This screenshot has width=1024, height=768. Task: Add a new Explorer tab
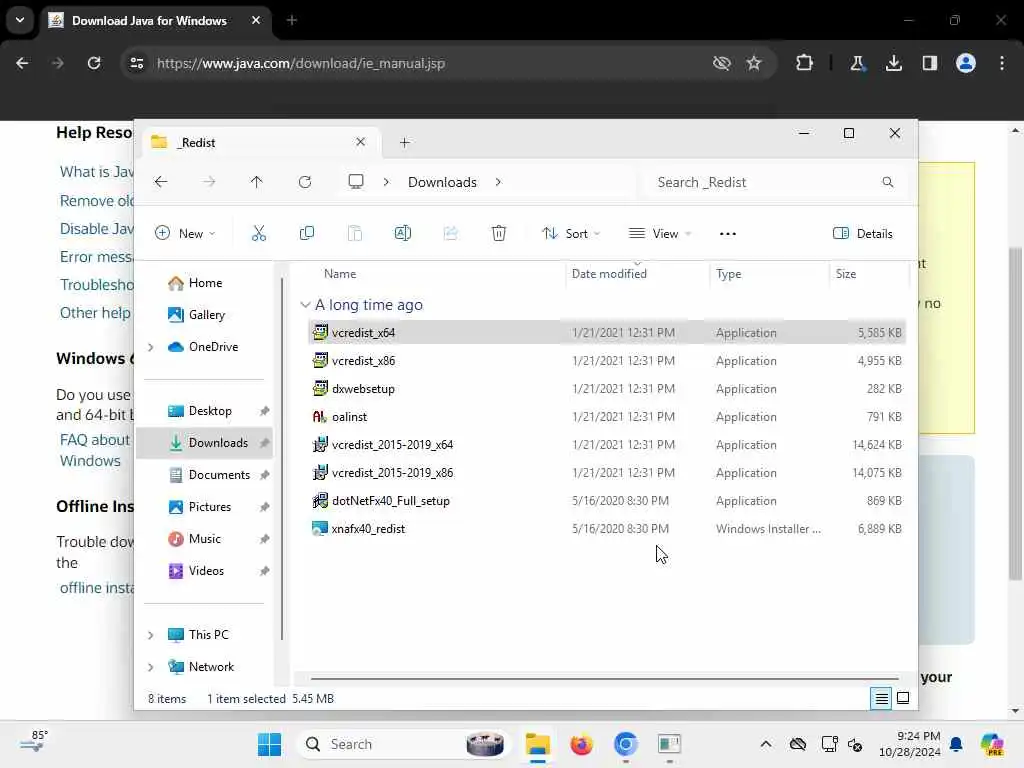click(x=405, y=142)
